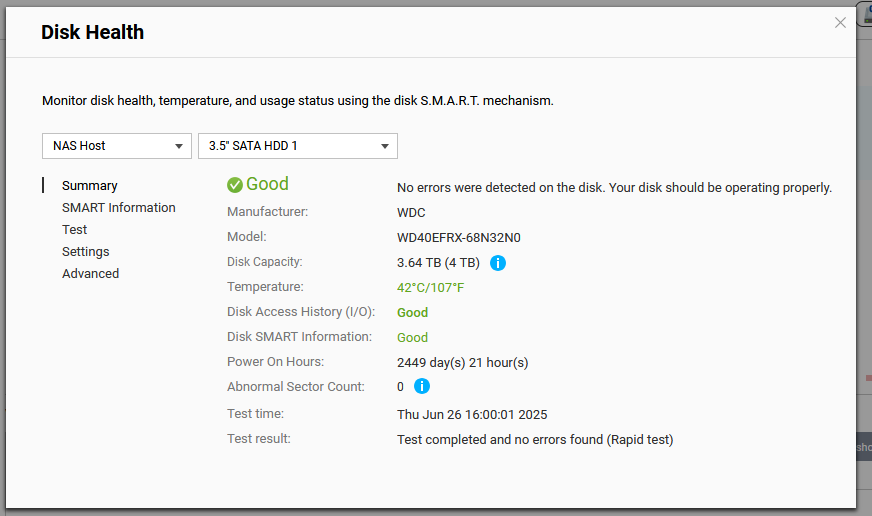Open the Test section
872x516 pixels.
(x=75, y=230)
